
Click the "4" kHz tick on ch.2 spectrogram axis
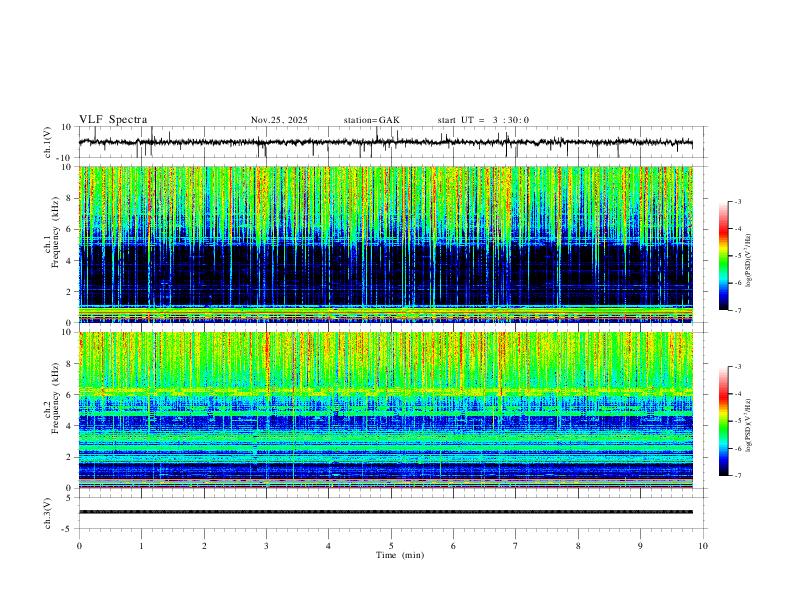tap(70, 426)
